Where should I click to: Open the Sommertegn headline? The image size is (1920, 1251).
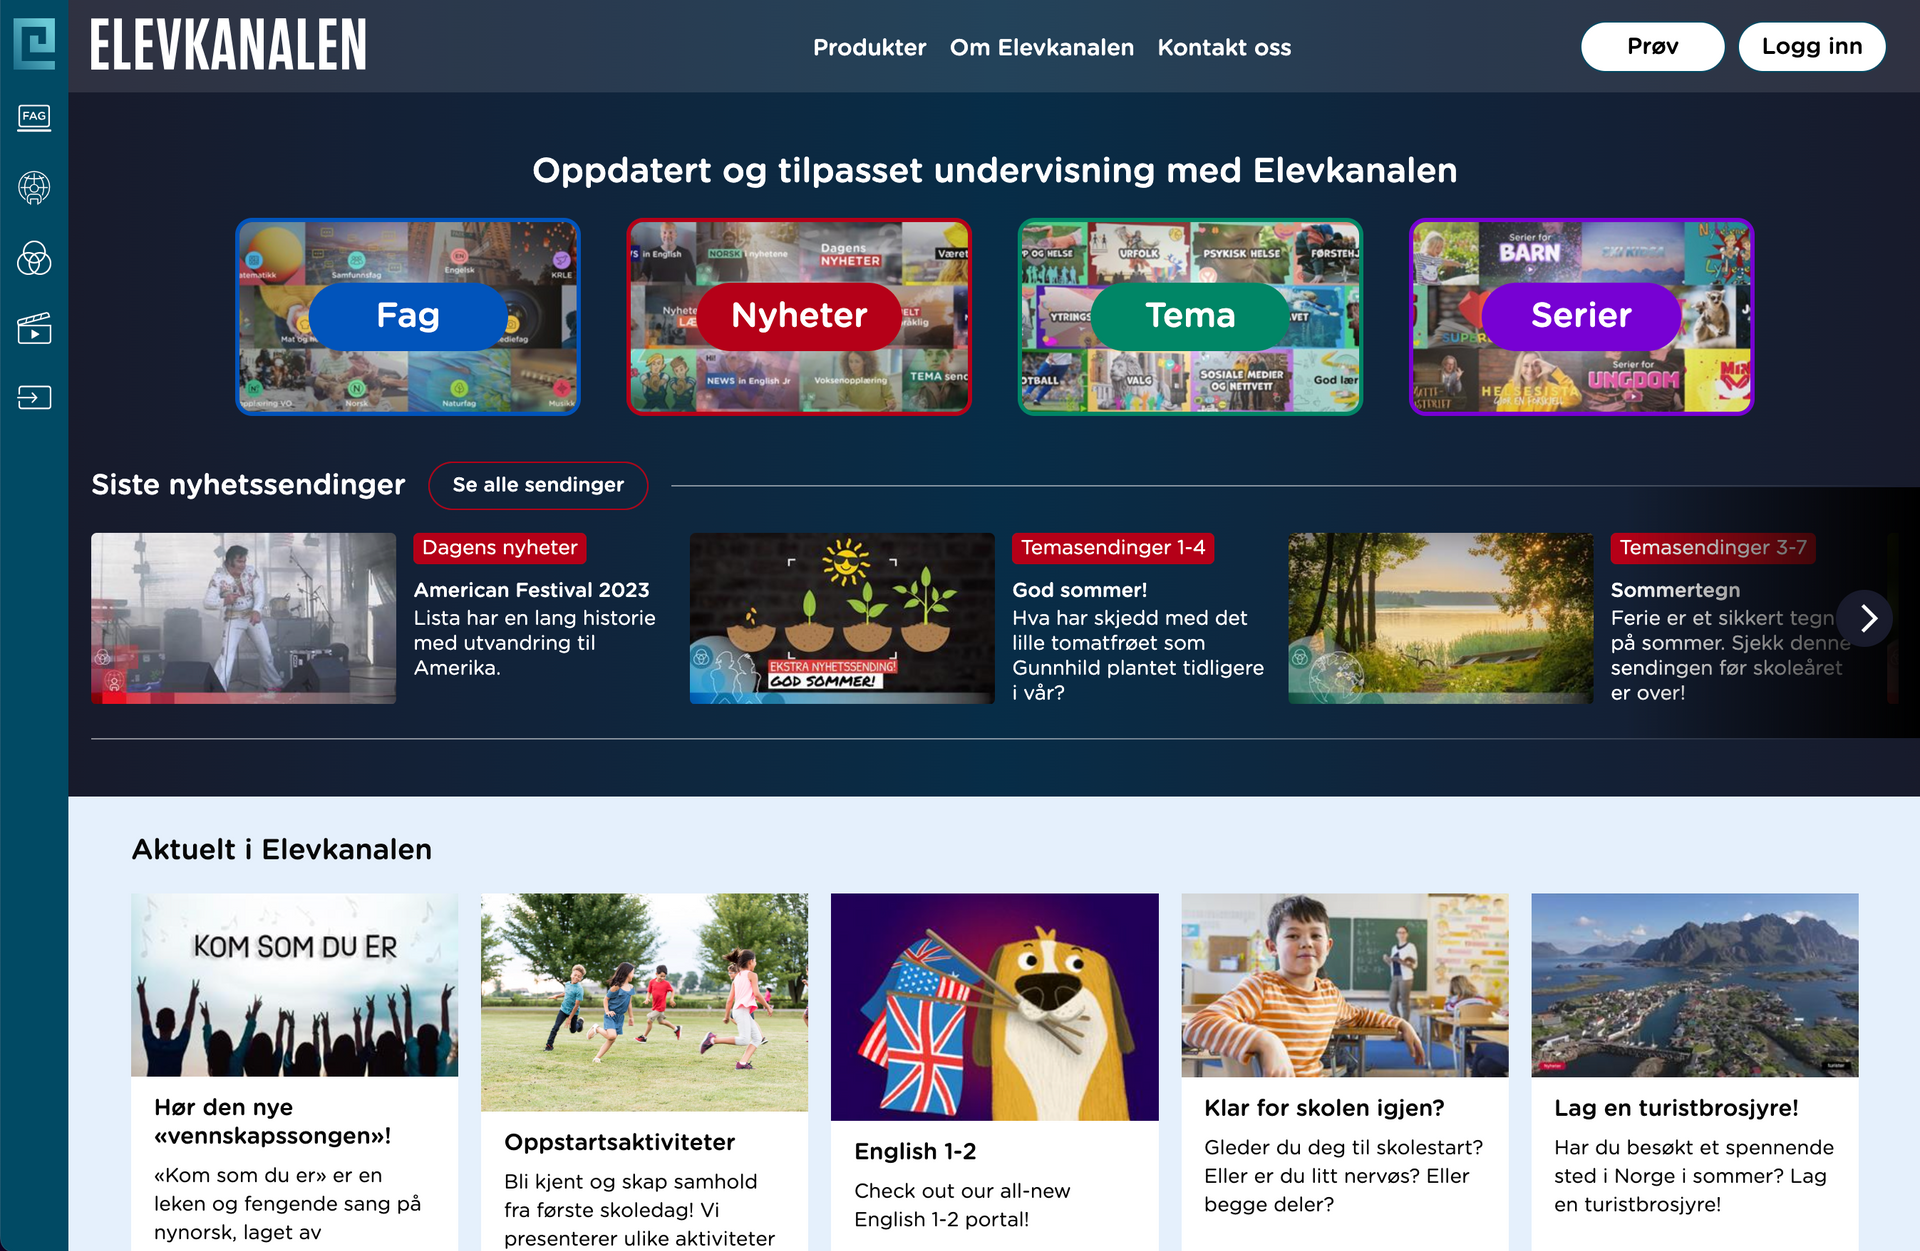tap(1675, 590)
